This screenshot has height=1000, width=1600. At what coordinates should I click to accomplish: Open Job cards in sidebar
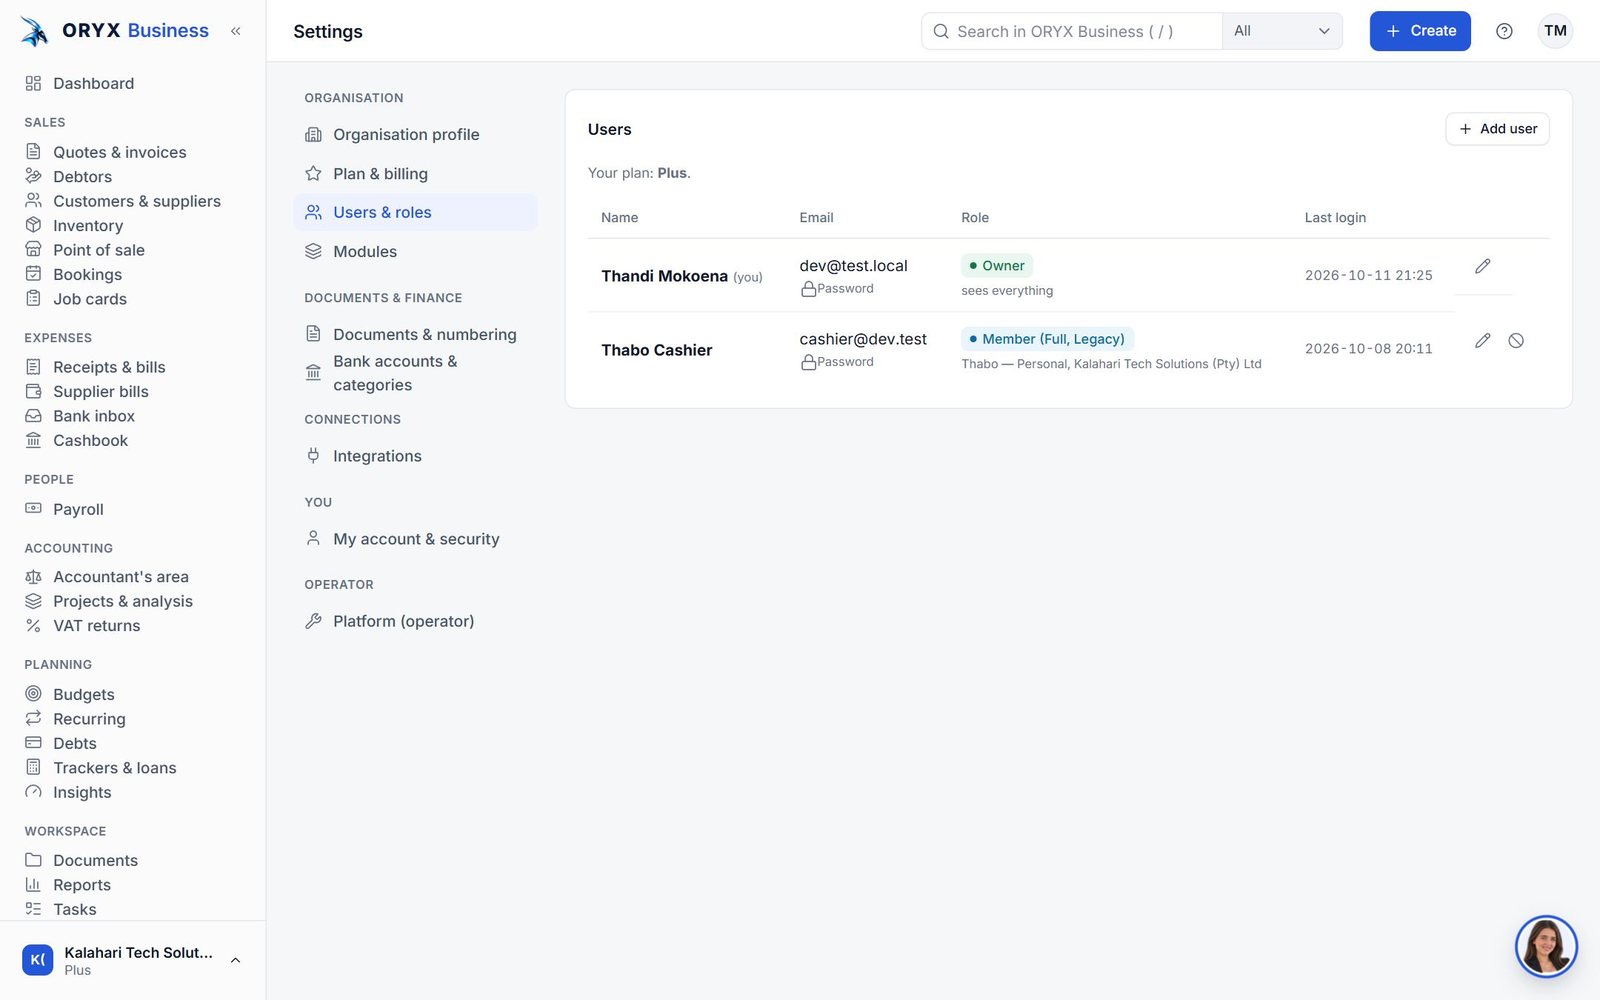click(90, 299)
